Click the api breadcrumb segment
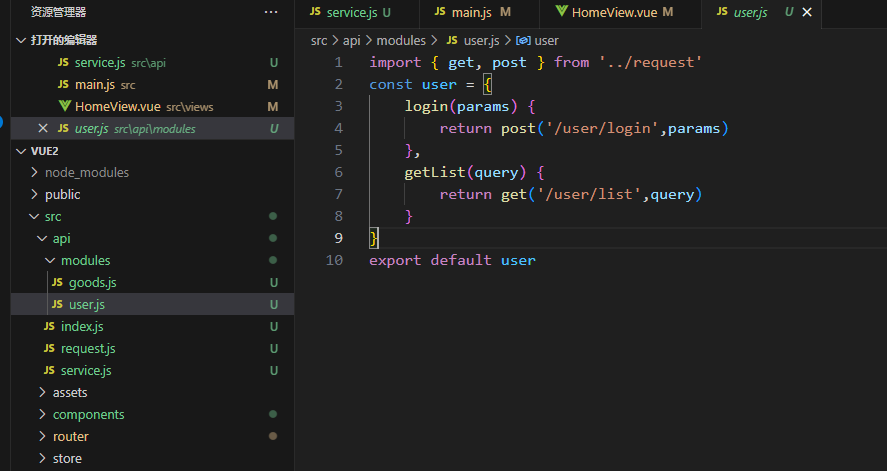887x471 pixels. 351,41
